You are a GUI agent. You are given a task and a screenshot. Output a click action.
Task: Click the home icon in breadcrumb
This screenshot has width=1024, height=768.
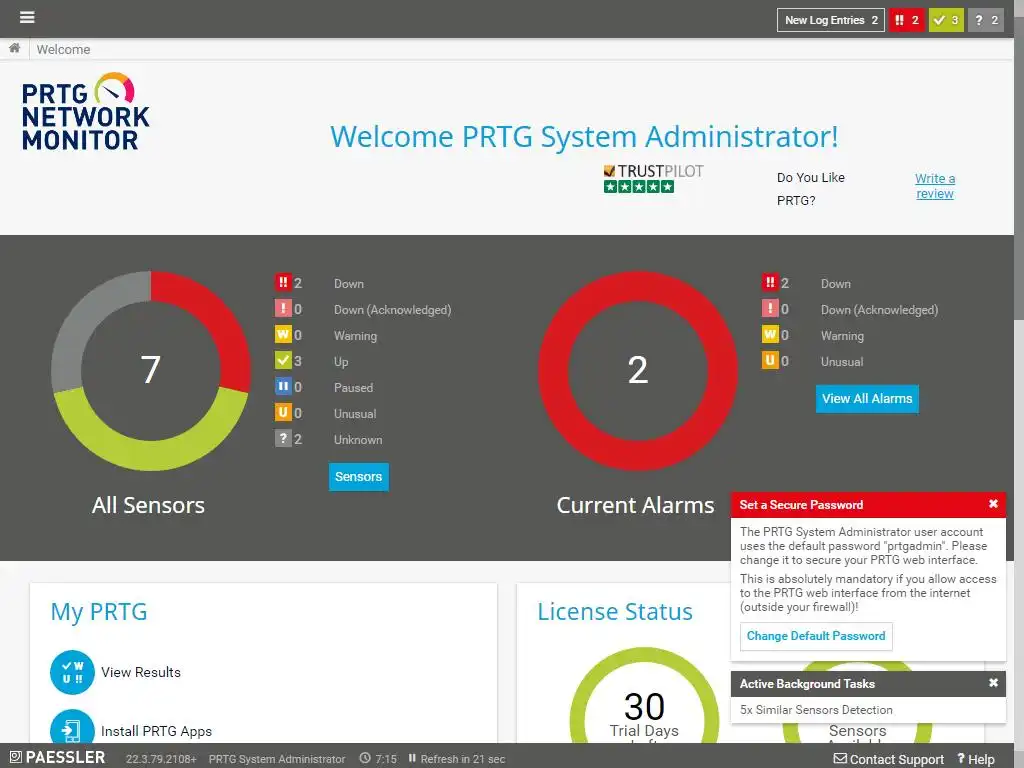point(14,48)
